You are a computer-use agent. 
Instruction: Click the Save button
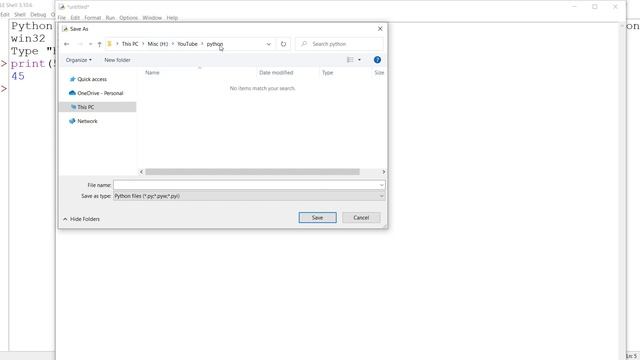point(318,218)
